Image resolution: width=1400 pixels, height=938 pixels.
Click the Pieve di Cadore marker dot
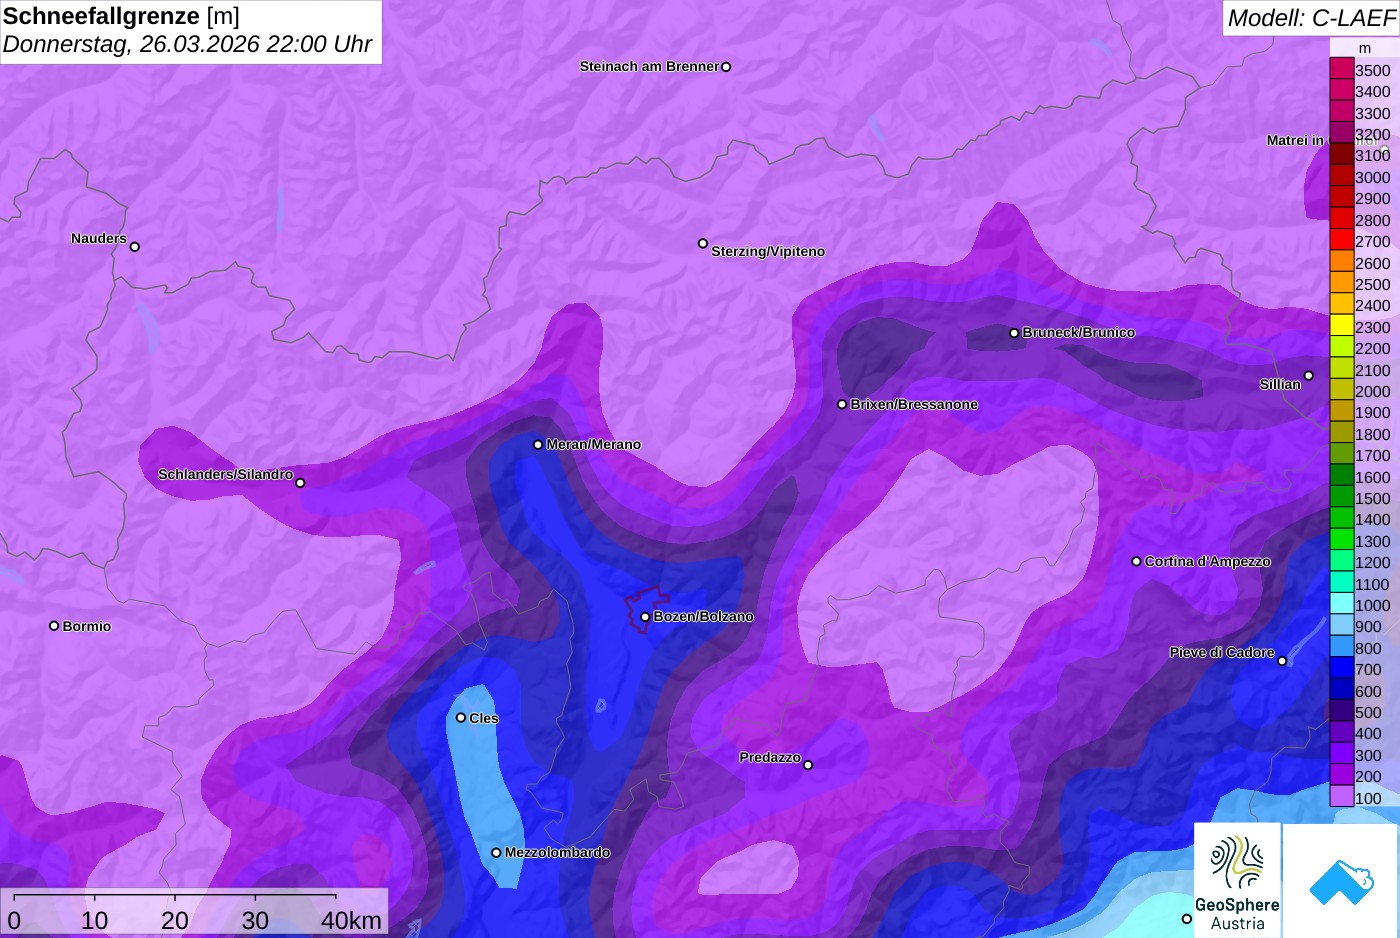pos(1282,661)
